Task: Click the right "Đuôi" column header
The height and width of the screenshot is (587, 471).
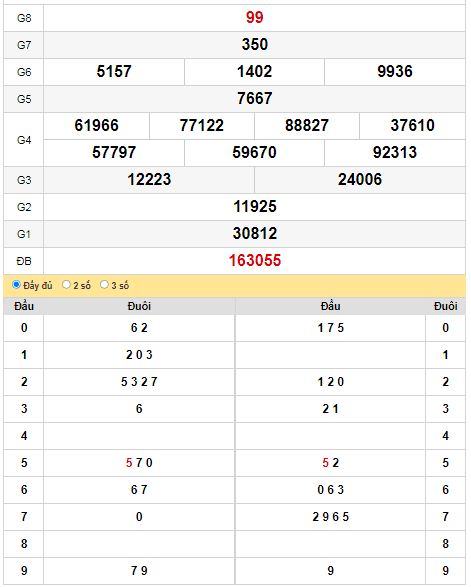Action: 445,306
